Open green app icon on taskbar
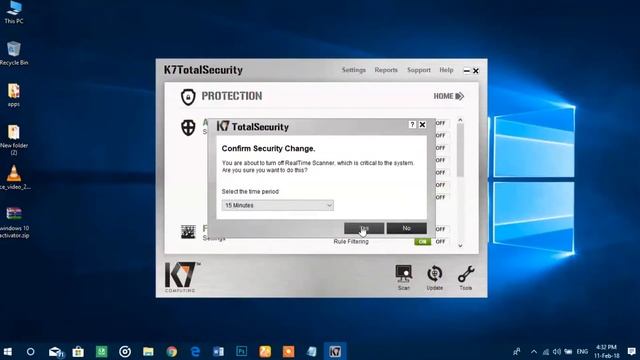The height and width of the screenshot is (360, 640). 101,351
